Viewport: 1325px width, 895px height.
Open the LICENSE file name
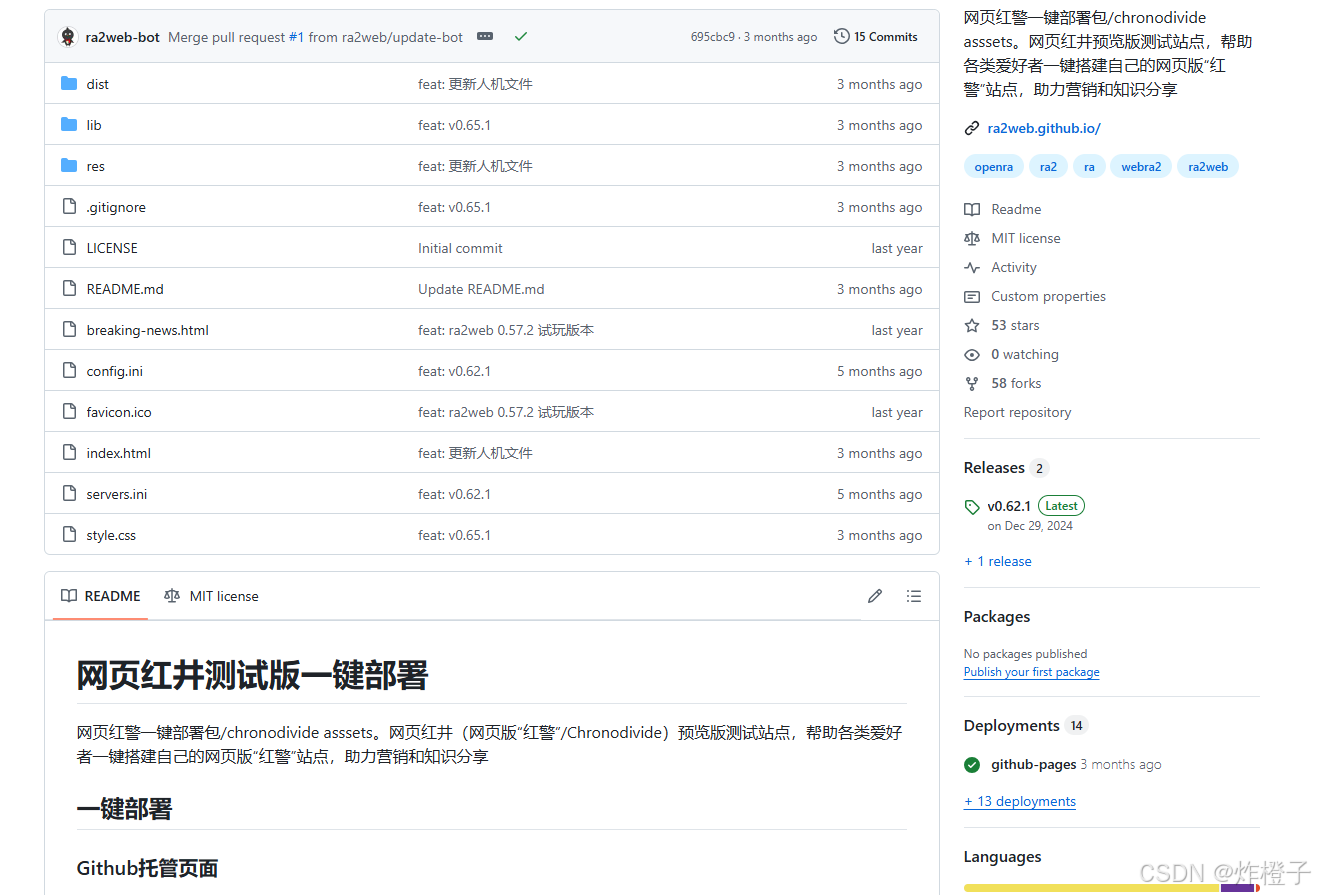(x=112, y=248)
